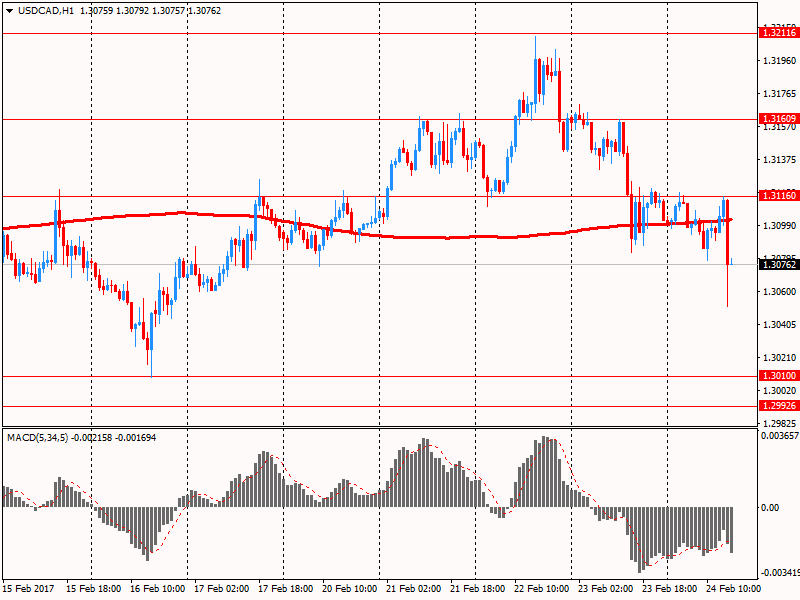Select the 17 Feb 18:00 time label
800x600 pixels.
tap(287, 589)
